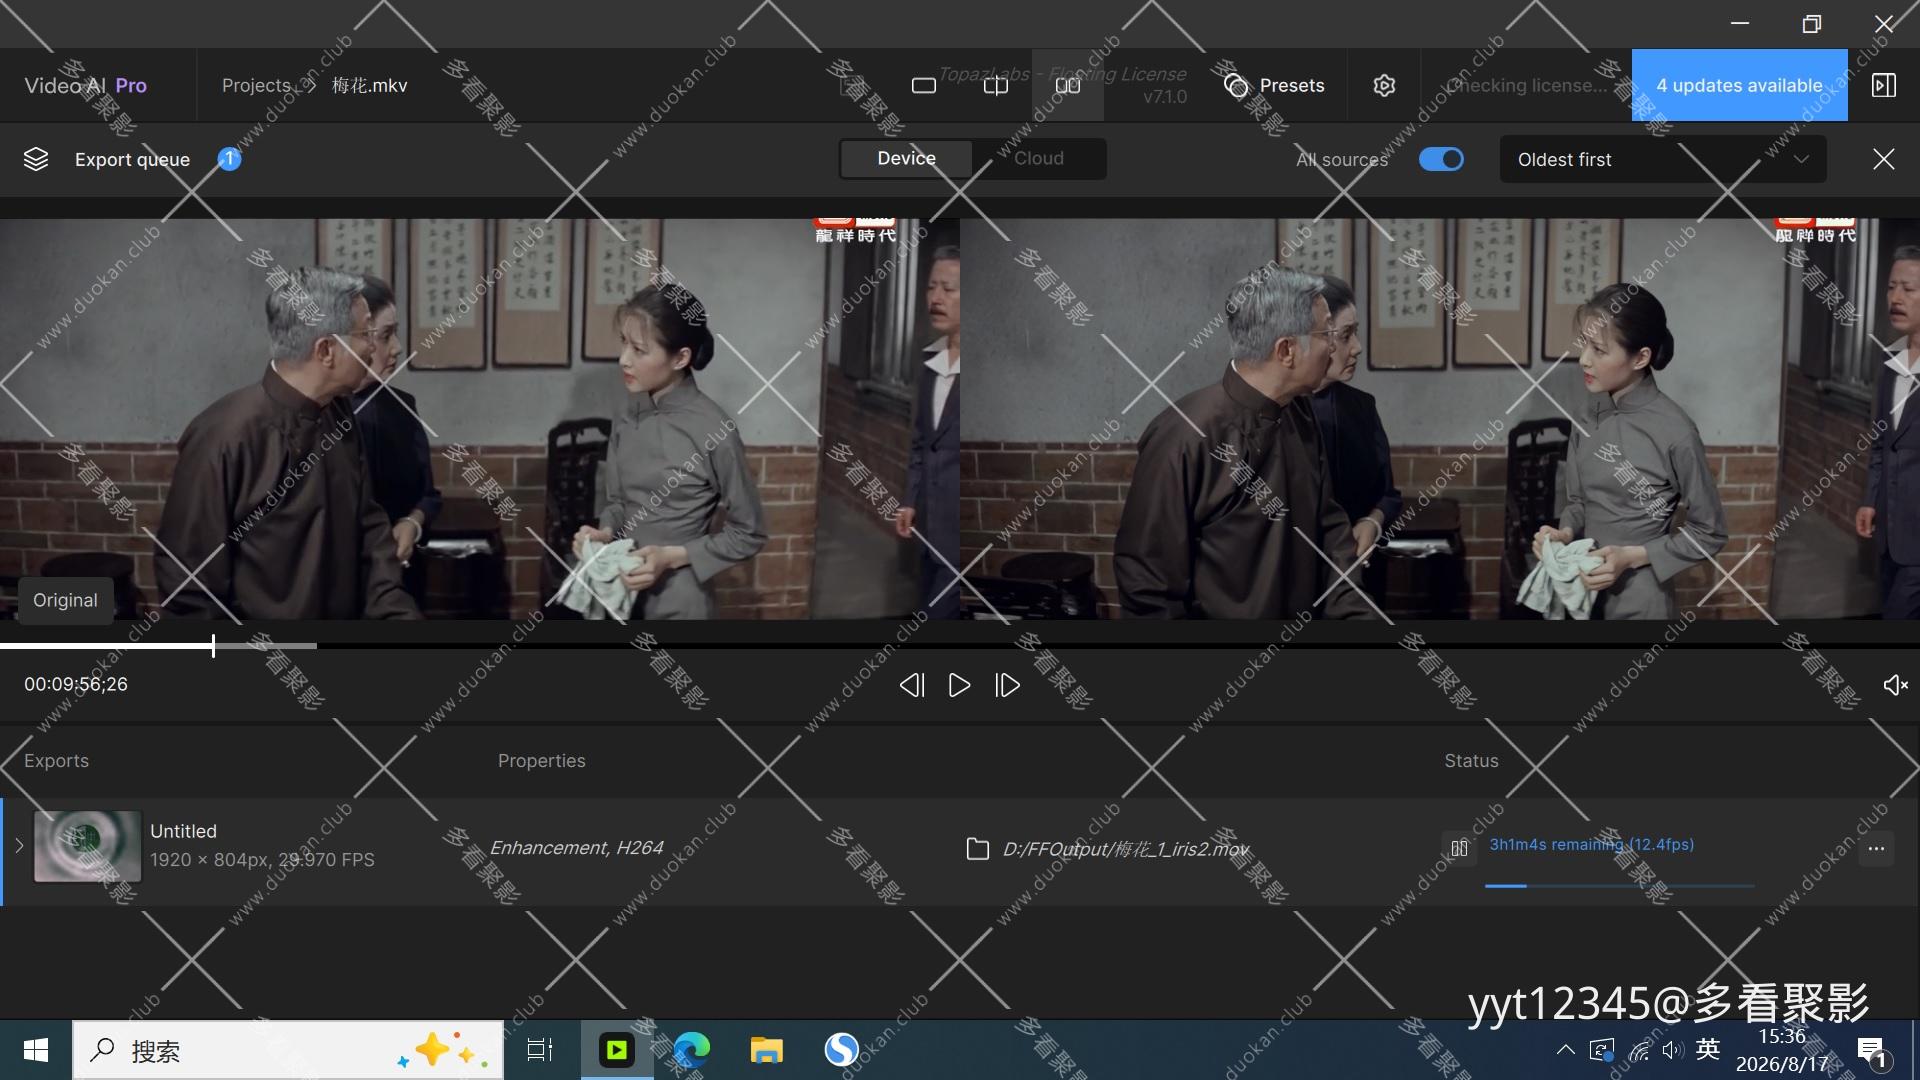
Task: Step back one frame
Action: (911, 685)
